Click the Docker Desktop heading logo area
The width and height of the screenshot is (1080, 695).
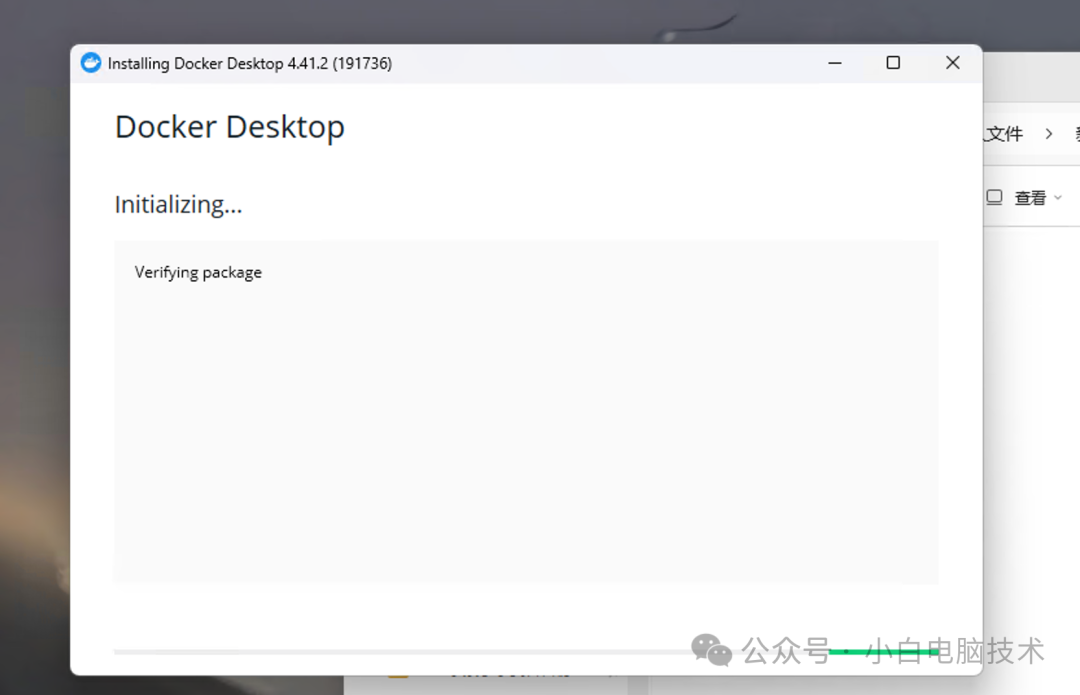pyautogui.click(x=229, y=127)
